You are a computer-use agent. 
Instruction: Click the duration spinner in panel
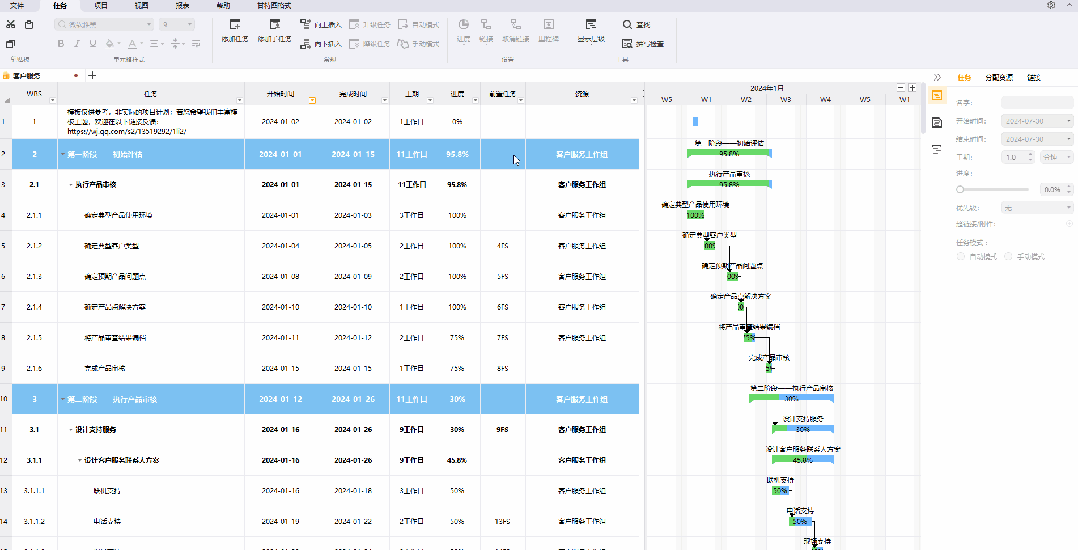click(x=1030, y=157)
